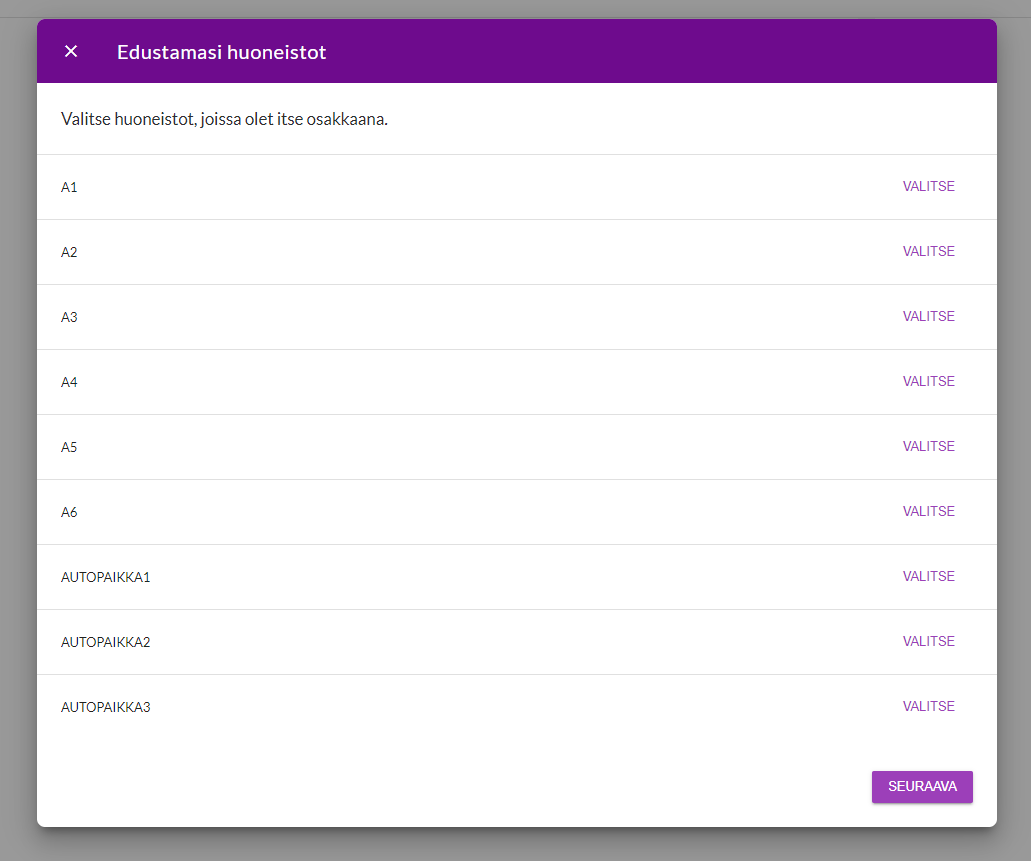Close the Edustamasi huoneistot dialog
Image resolution: width=1031 pixels, height=861 pixels.
coord(71,52)
